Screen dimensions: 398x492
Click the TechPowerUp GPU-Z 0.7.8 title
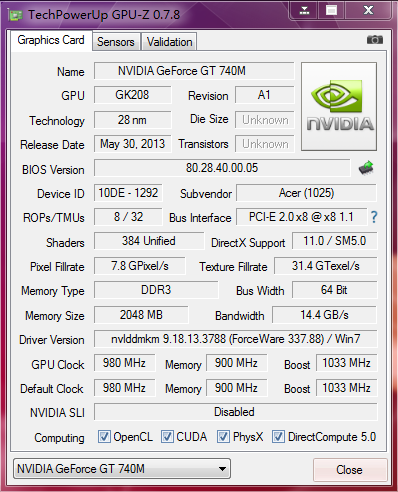104,15
